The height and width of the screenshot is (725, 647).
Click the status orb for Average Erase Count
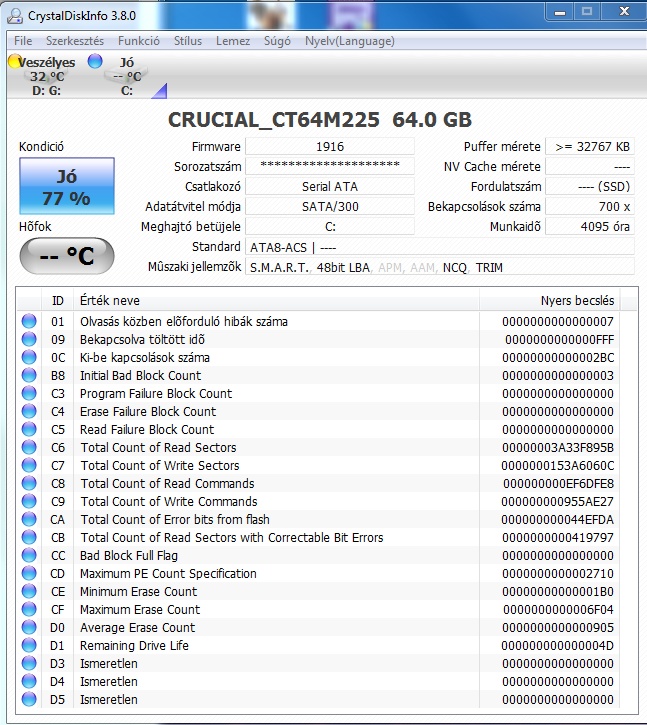click(29, 628)
